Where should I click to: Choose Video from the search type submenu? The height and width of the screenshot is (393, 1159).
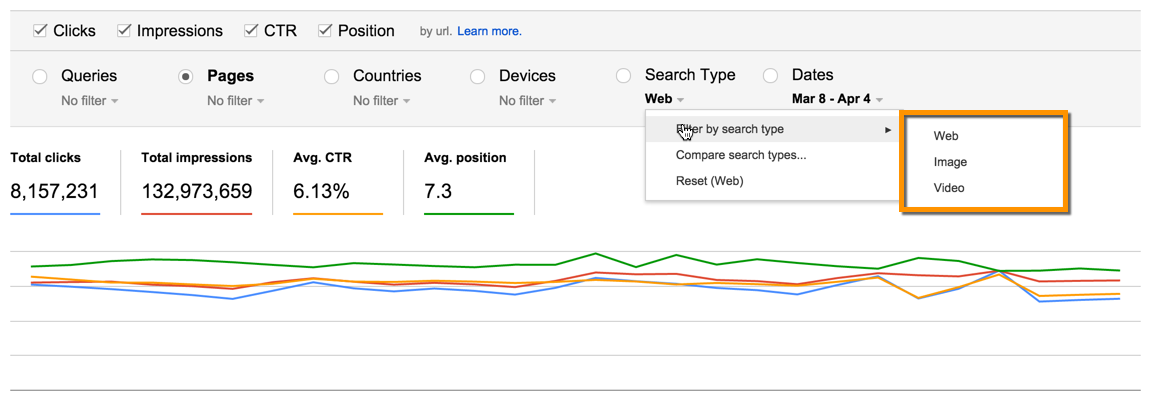[x=949, y=188]
